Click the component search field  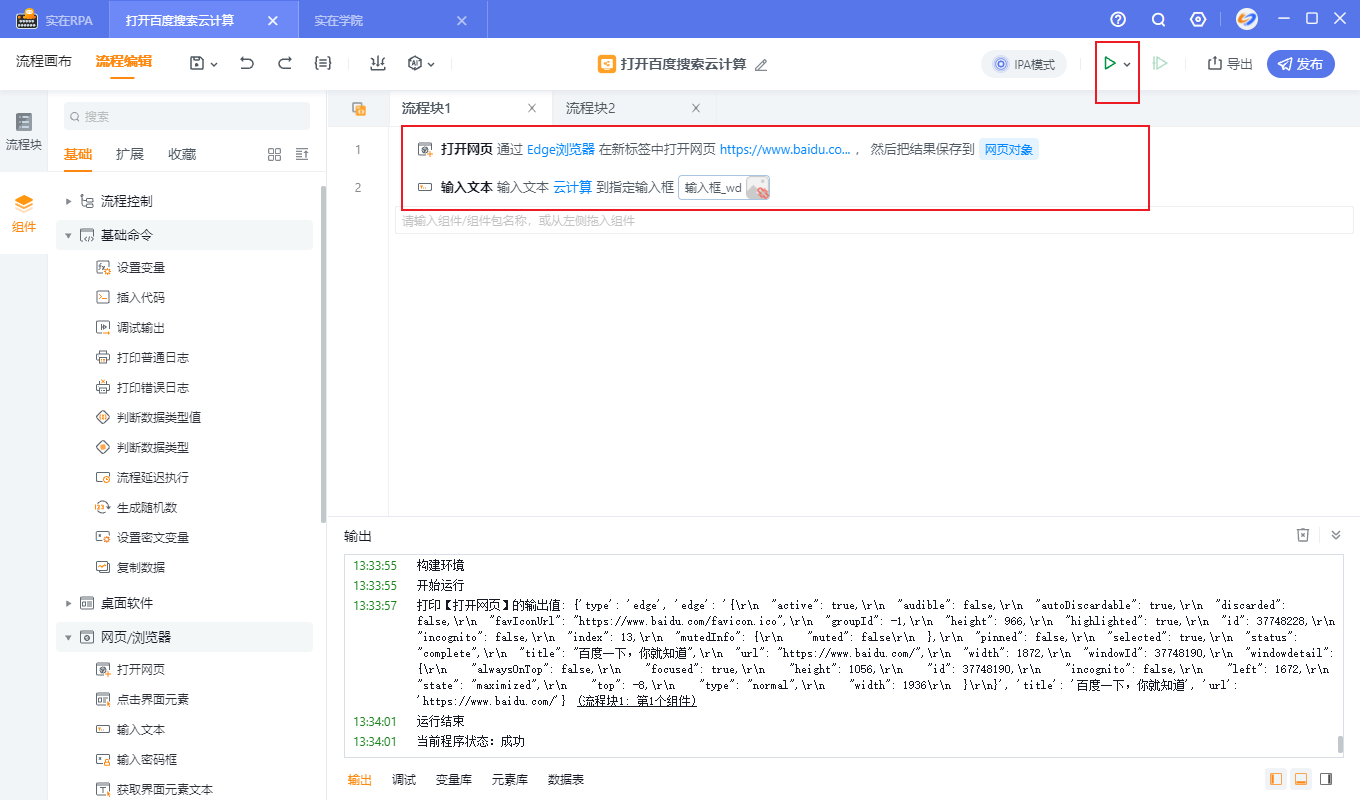click(187, 116)
